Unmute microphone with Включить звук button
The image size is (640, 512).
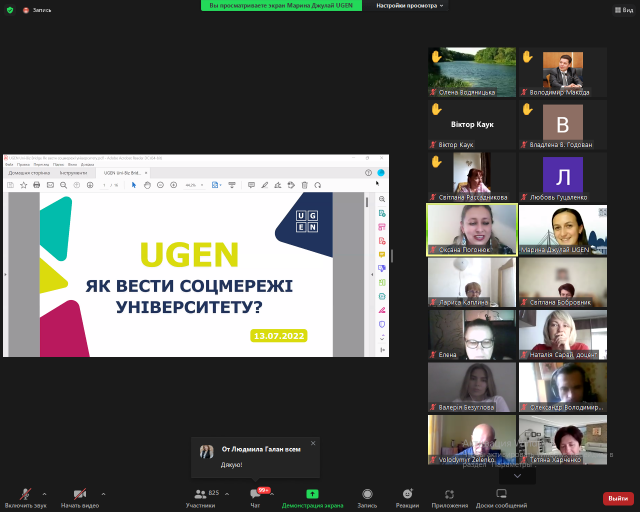point(25,498)
